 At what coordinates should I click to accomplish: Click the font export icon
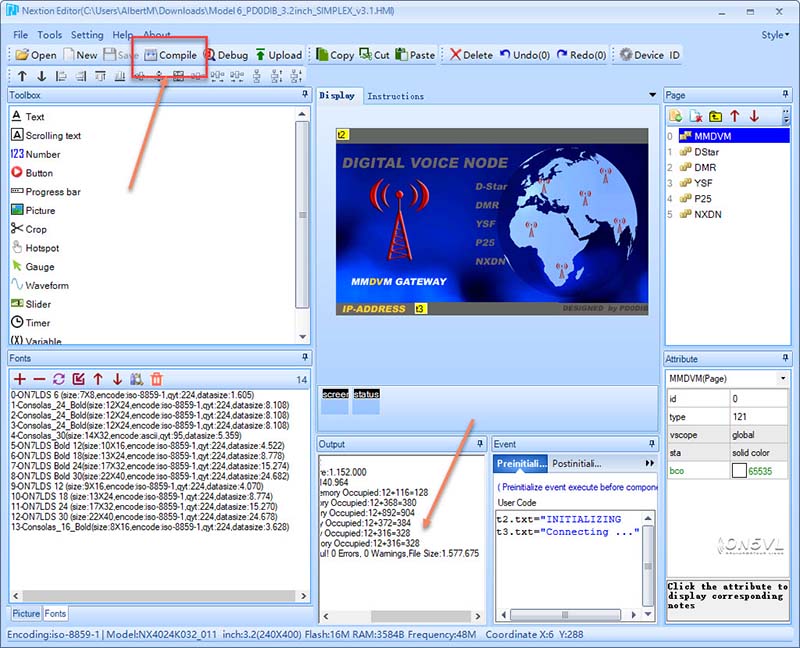pyautogui.click(x=78, y=379)
